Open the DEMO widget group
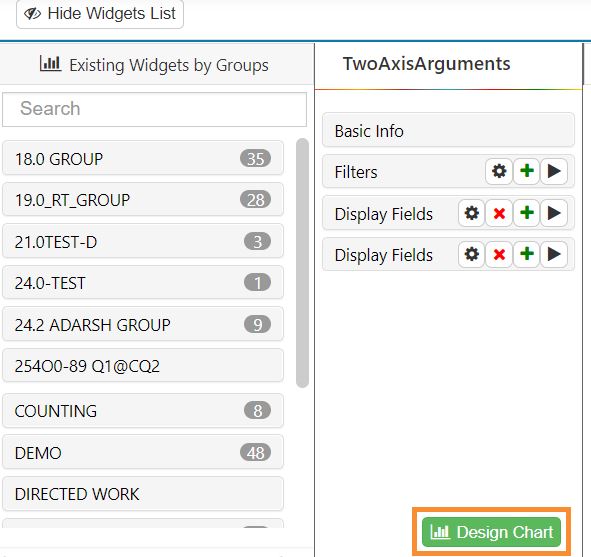Viewport: 591px width, 557px height. pyautogui.click(x=143, y=453)
